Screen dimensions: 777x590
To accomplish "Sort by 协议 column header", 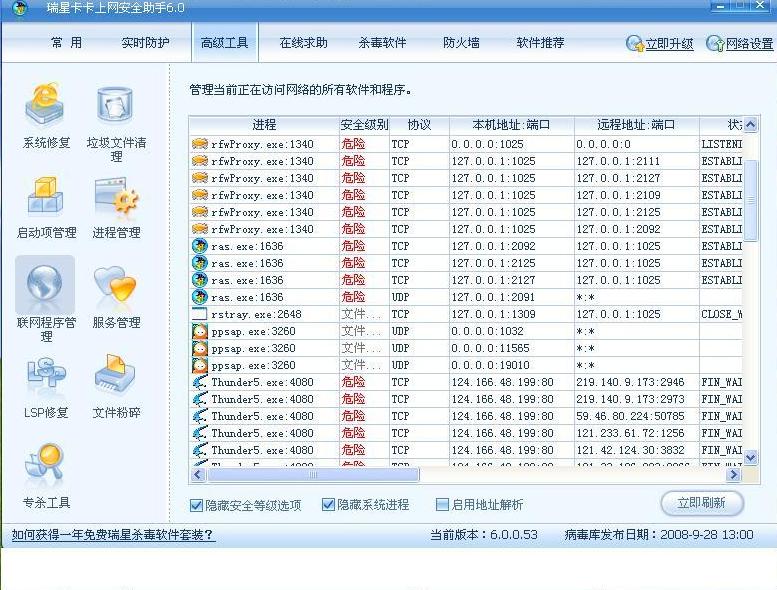I will click(x=419, y=125).
